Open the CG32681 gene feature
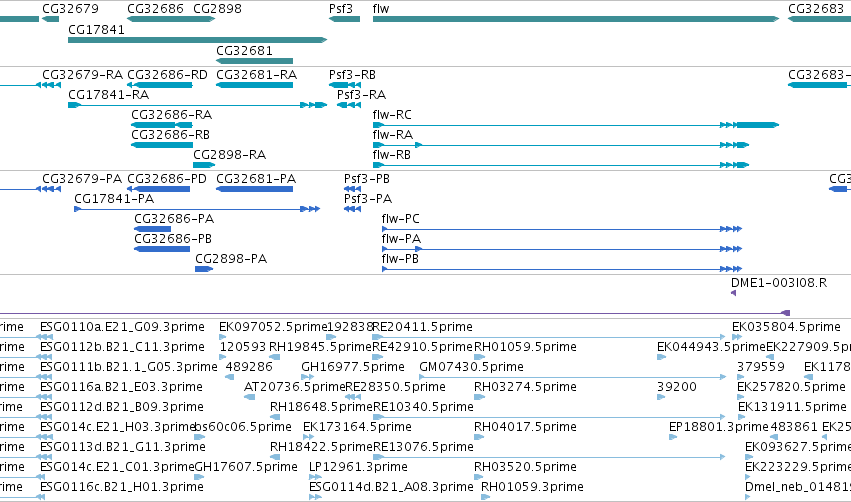Viewport: 851px width, 502px height. click(x=255, y=61)
